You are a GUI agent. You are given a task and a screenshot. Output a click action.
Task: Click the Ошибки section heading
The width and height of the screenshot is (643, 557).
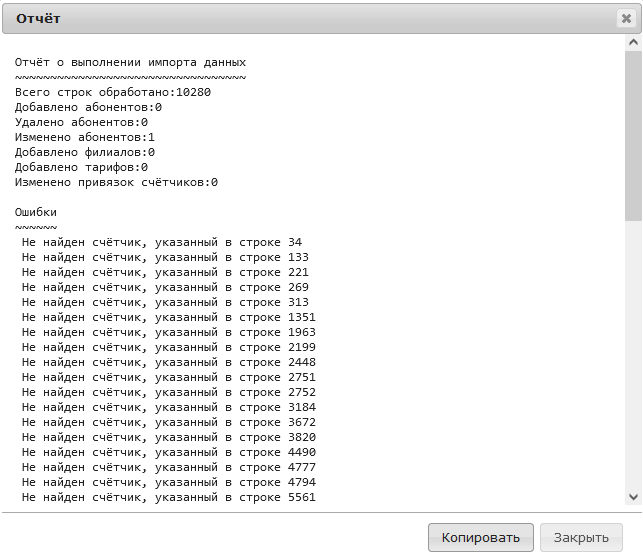coord(36,212)
